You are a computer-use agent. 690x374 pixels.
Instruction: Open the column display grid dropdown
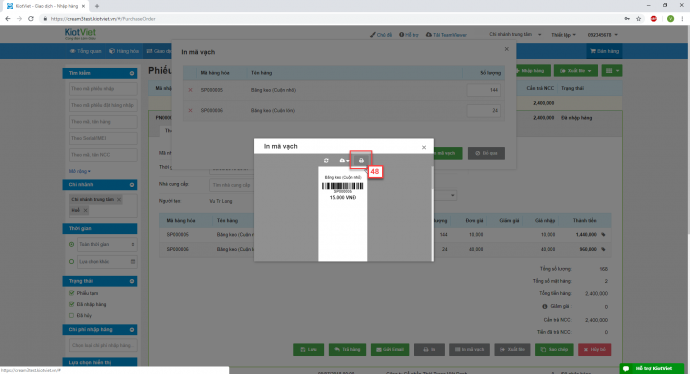(612, 71)
